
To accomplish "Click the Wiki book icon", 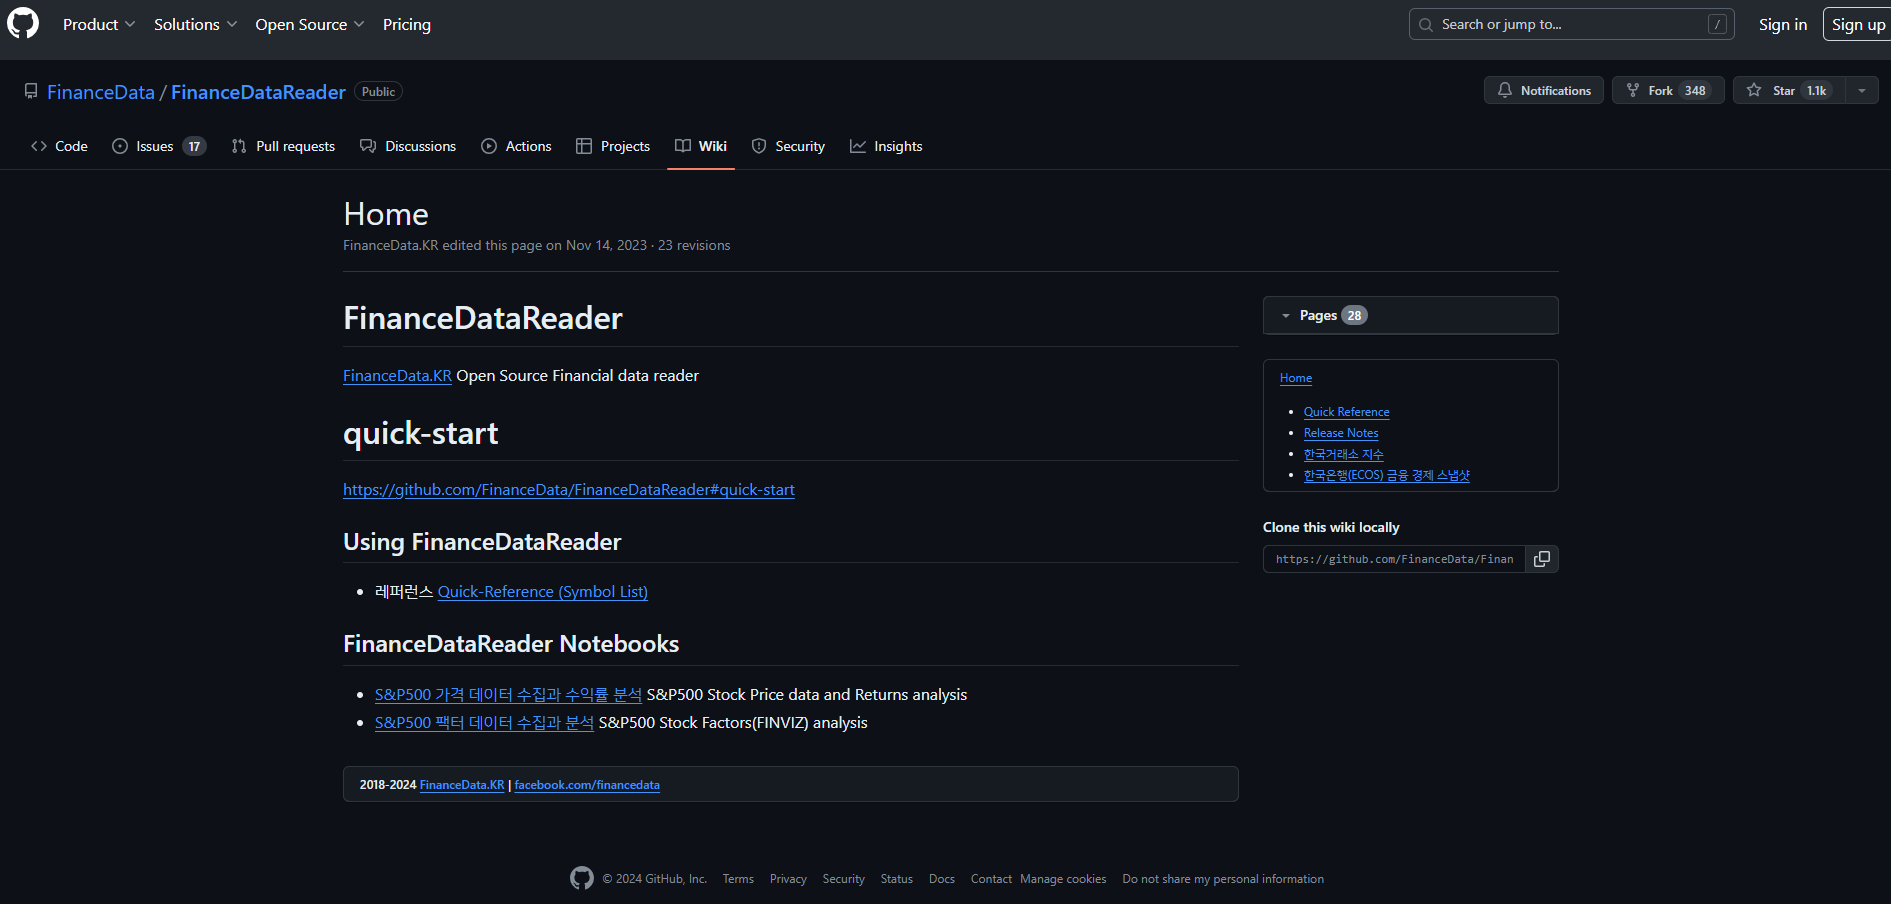I will tap(683, 146).
